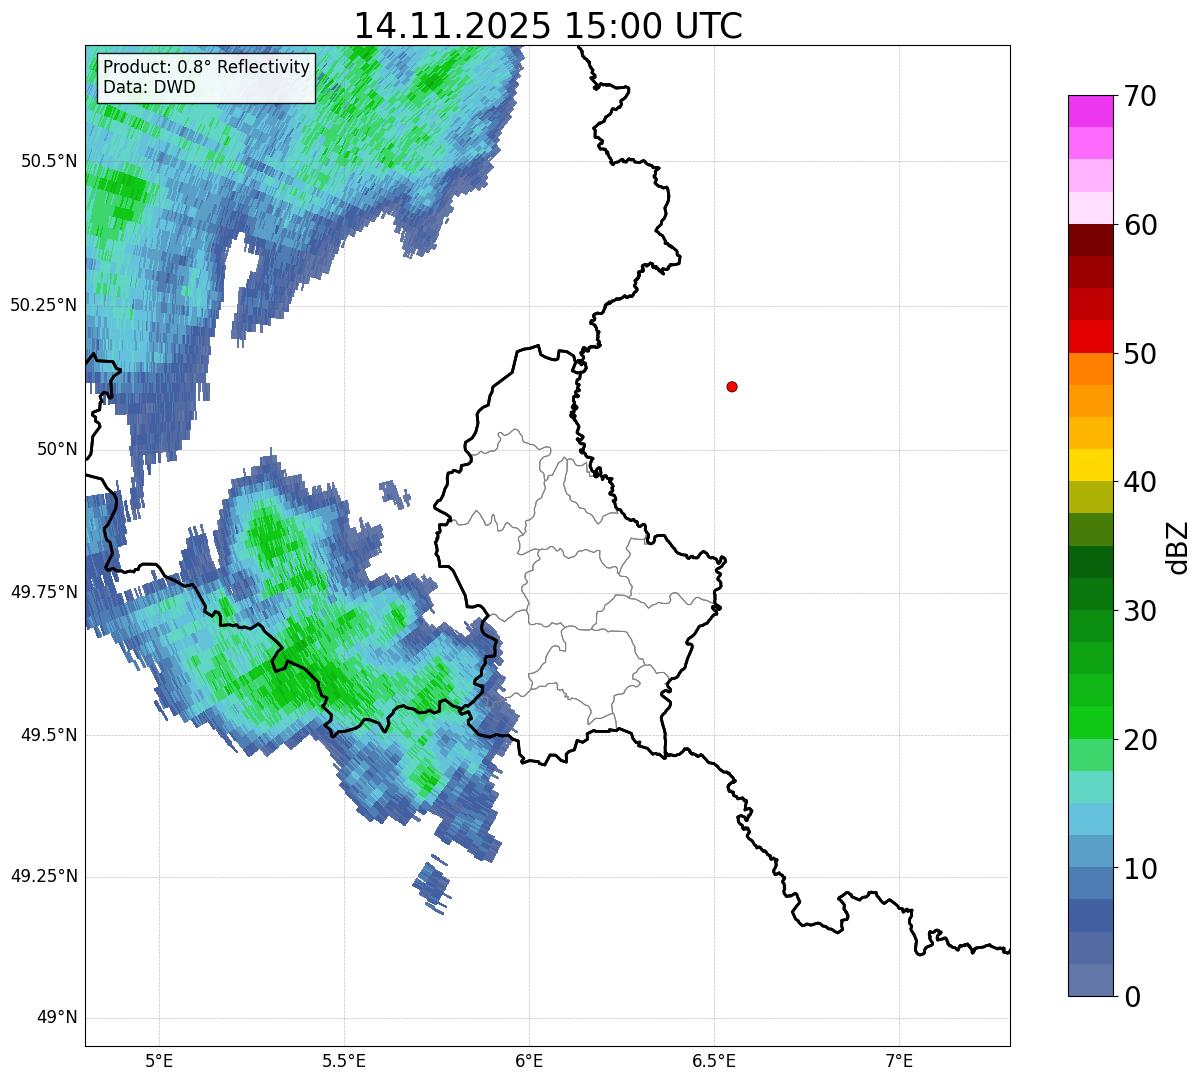The height and width of the screenshot is (1081, 1202).
Task: Click the 49.5°N latitude tick label
Action: (49, 735)
